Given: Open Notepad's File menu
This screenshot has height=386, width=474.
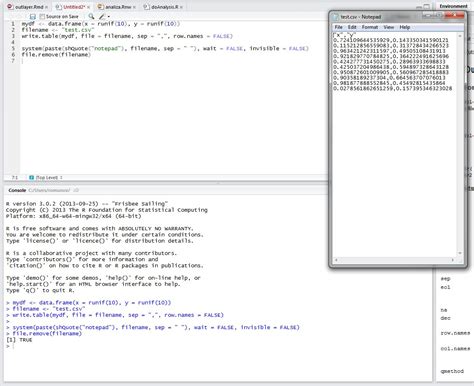Looking at the screenshot, I should point(339,27).
